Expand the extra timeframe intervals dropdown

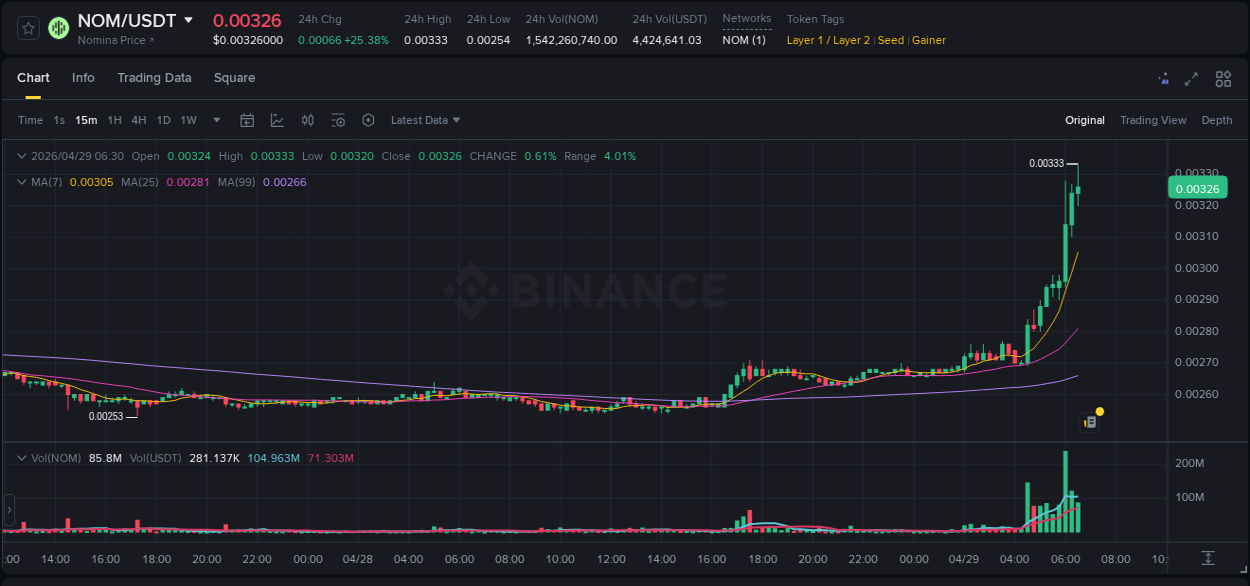pyautogui.click(x=215, y=120)
